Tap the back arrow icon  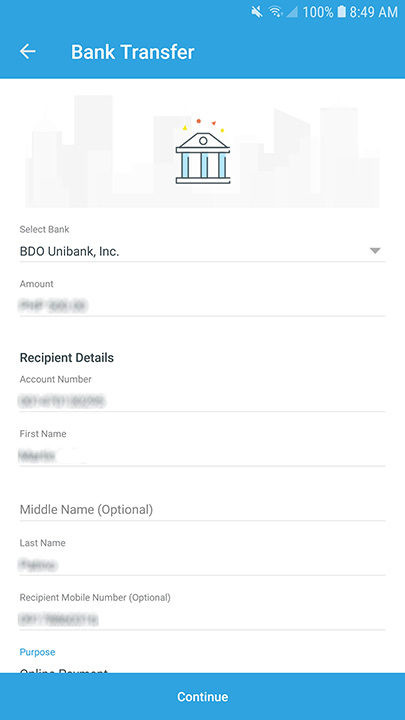[28, 51]
